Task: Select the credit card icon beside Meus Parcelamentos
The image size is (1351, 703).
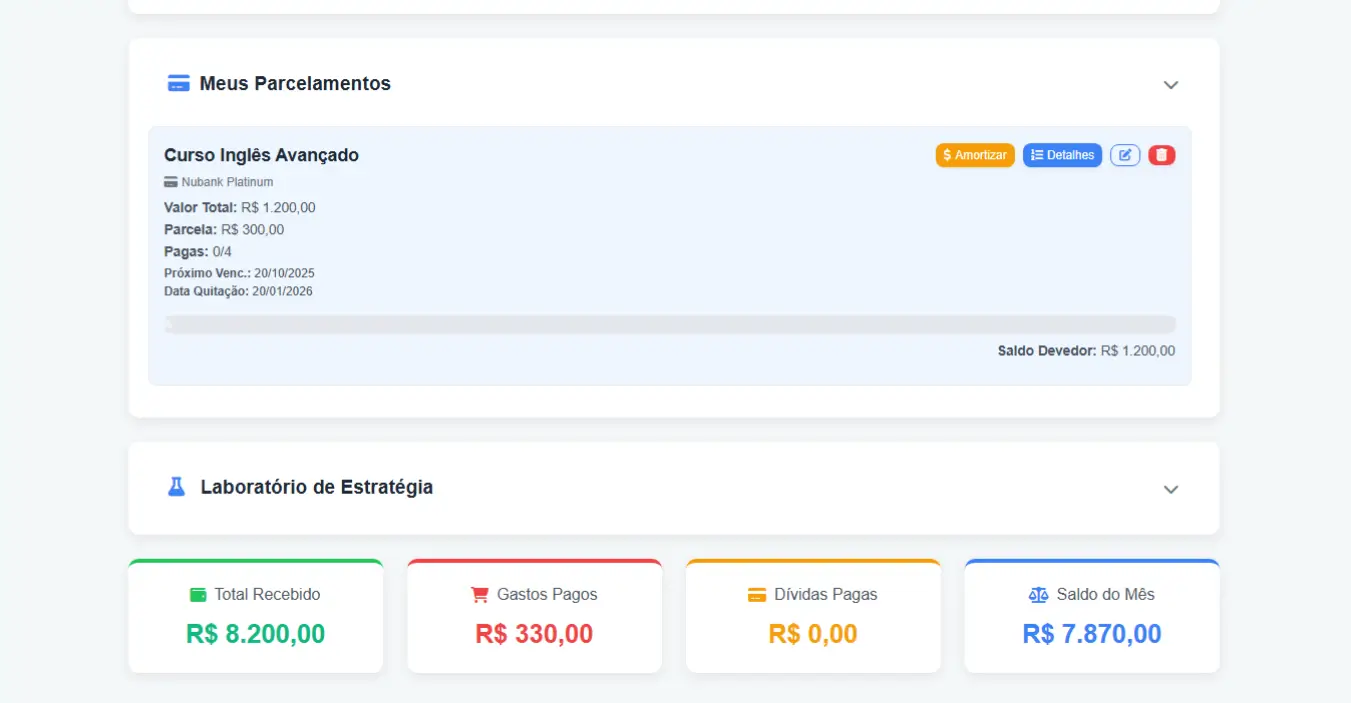Action: (178, 83)
